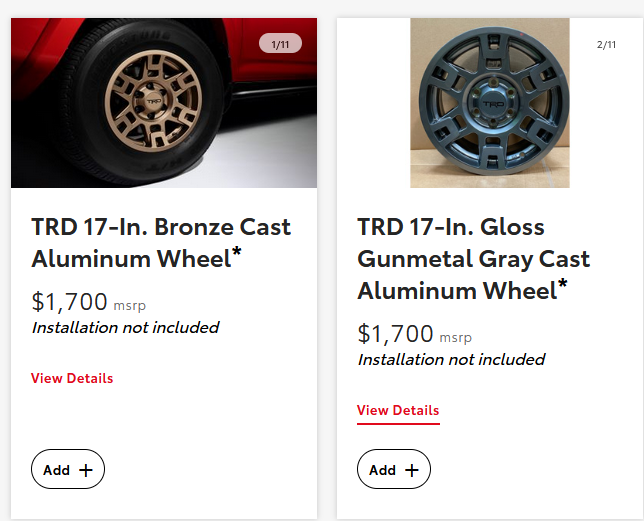The height and width of the screenshot is (521, 644).
Task: Click the msrp label on the Gunmetal Gray card
Action: [x=455, y=337]
